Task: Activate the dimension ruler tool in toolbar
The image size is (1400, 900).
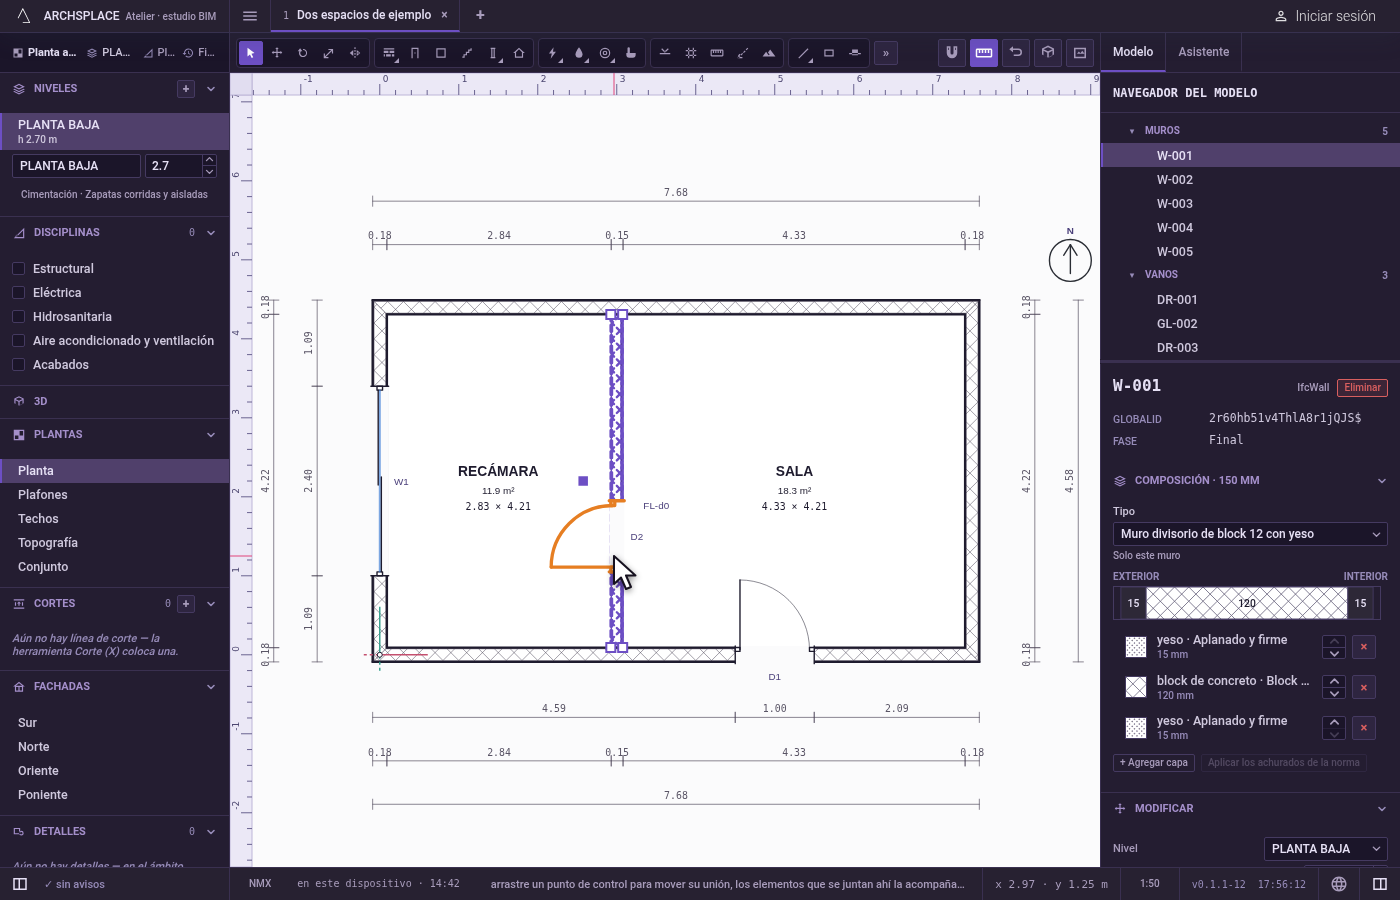Action: tap(717, 53)
